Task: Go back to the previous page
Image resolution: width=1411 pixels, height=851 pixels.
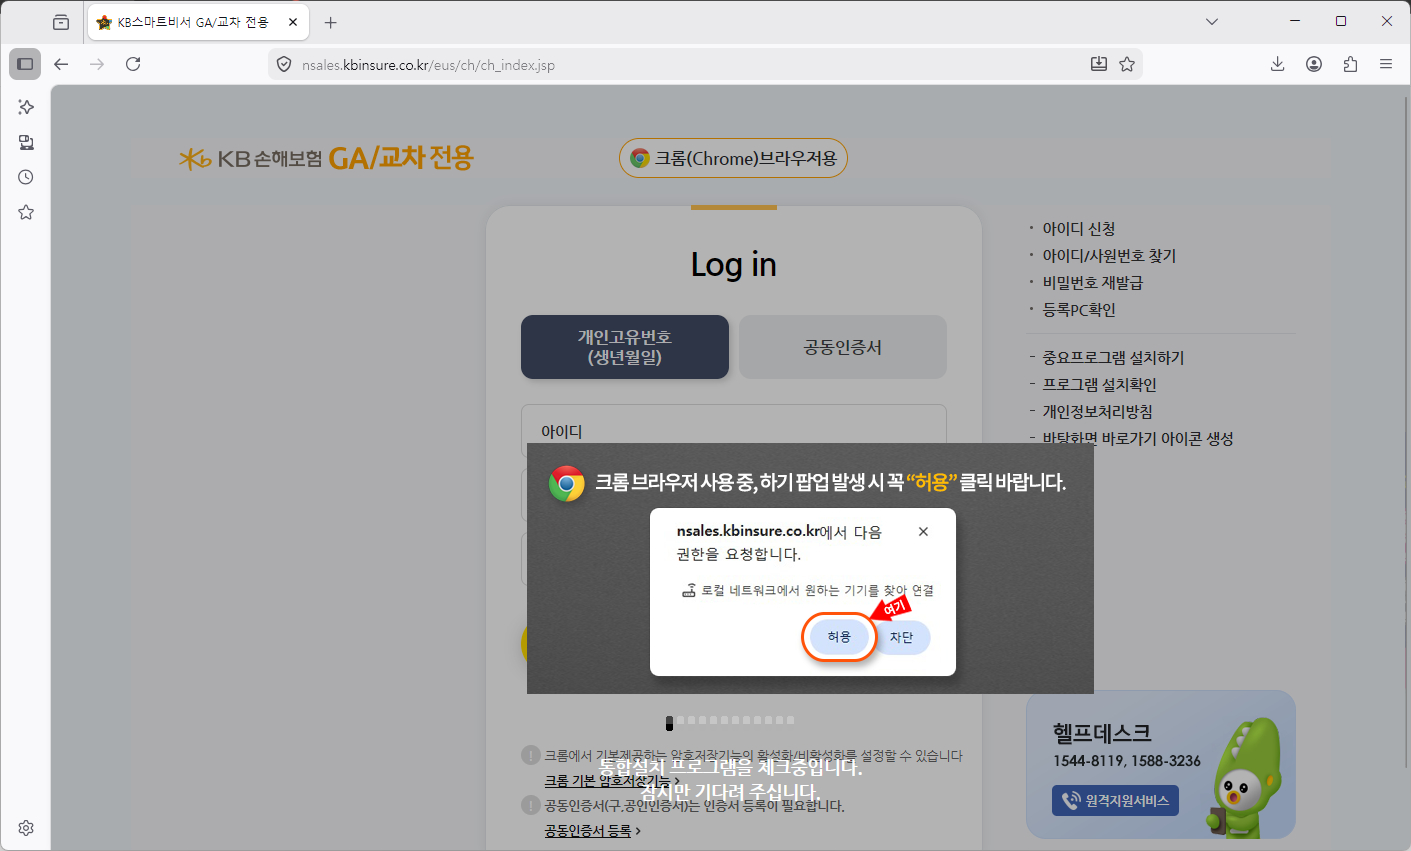Action: pyautogui.click(x=61, y=64)
